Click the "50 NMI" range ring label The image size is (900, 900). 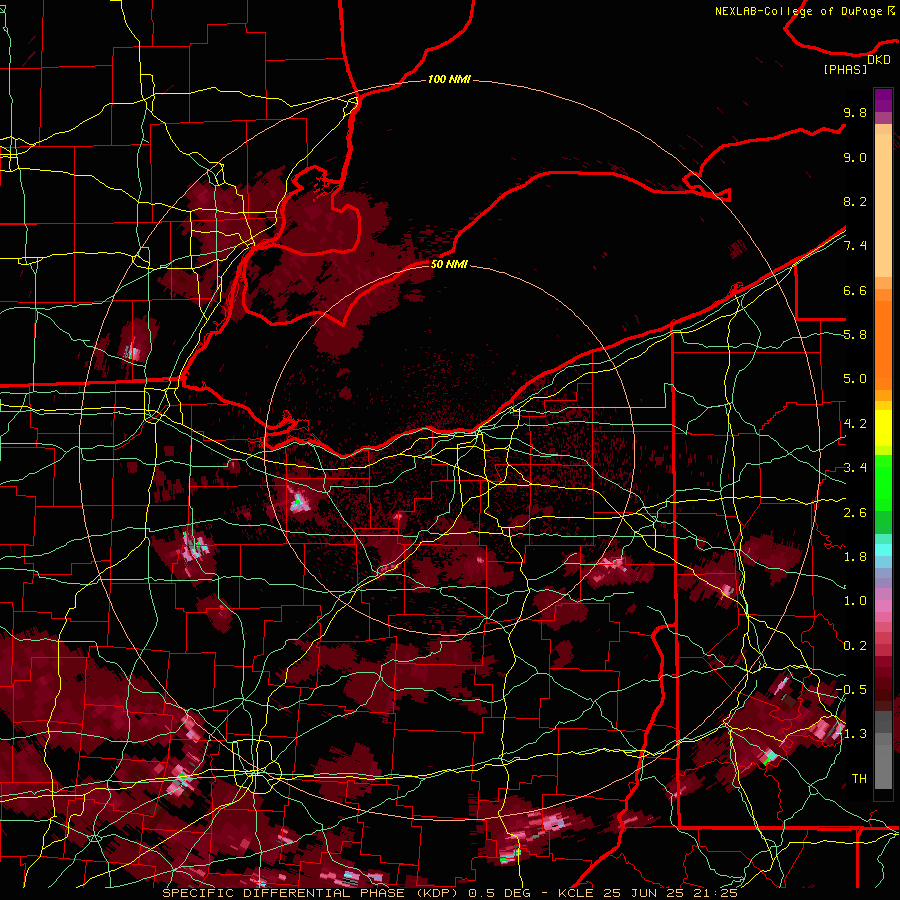(x=449, y=264)
